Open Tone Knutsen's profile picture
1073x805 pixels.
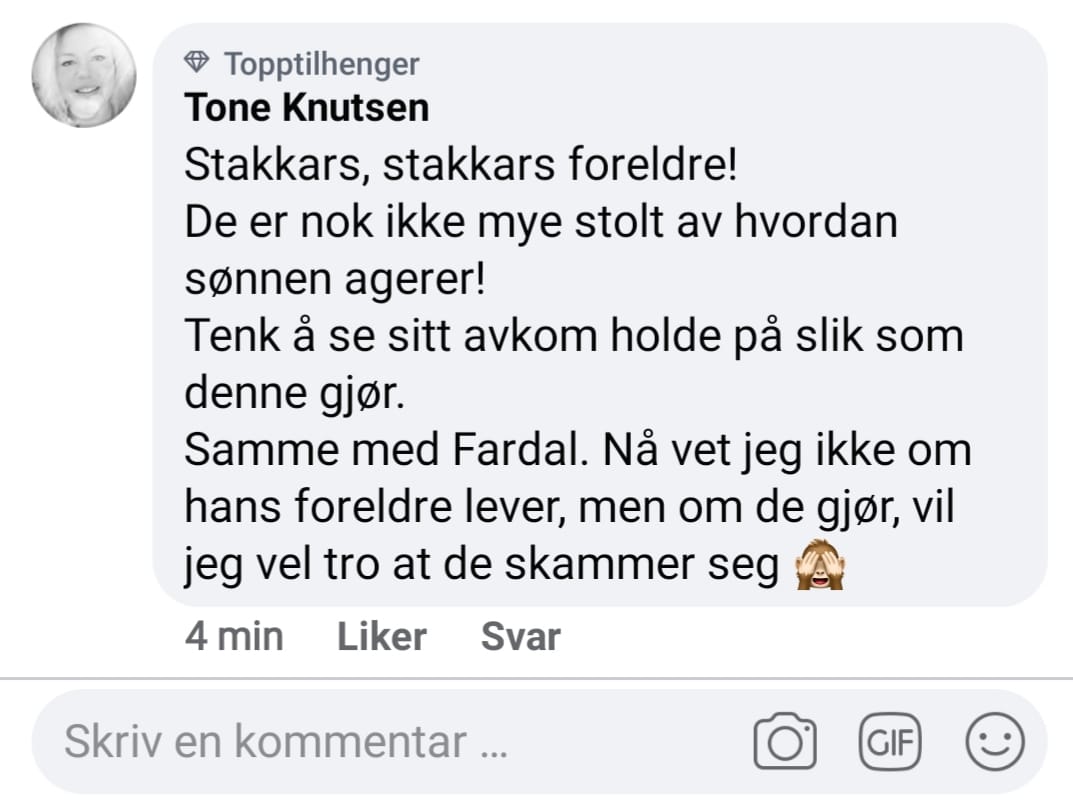(x=83, y=75)
